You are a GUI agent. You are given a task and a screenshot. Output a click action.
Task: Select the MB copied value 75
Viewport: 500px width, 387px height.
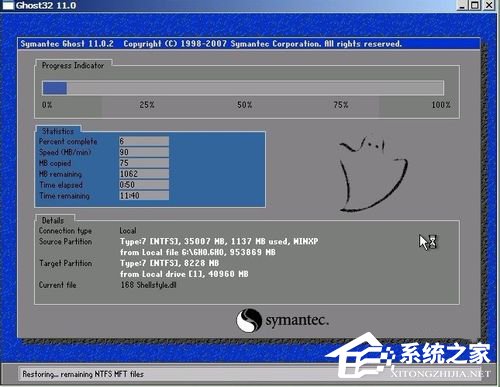pos(144,163)
